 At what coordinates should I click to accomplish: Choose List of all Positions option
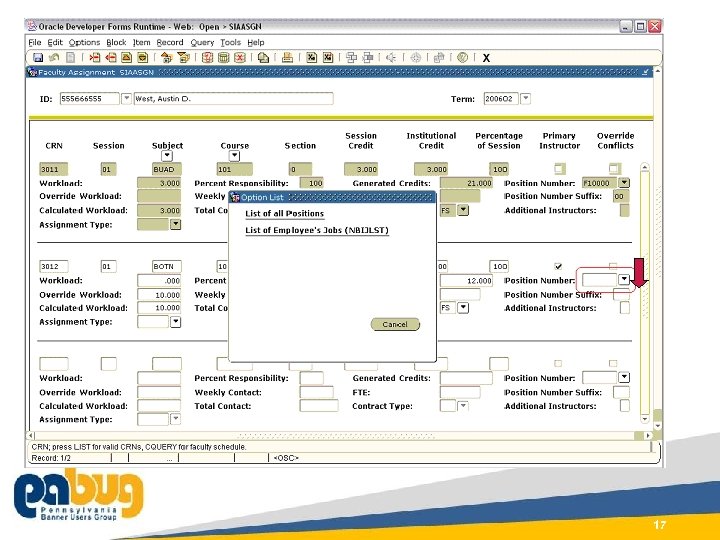285,214
